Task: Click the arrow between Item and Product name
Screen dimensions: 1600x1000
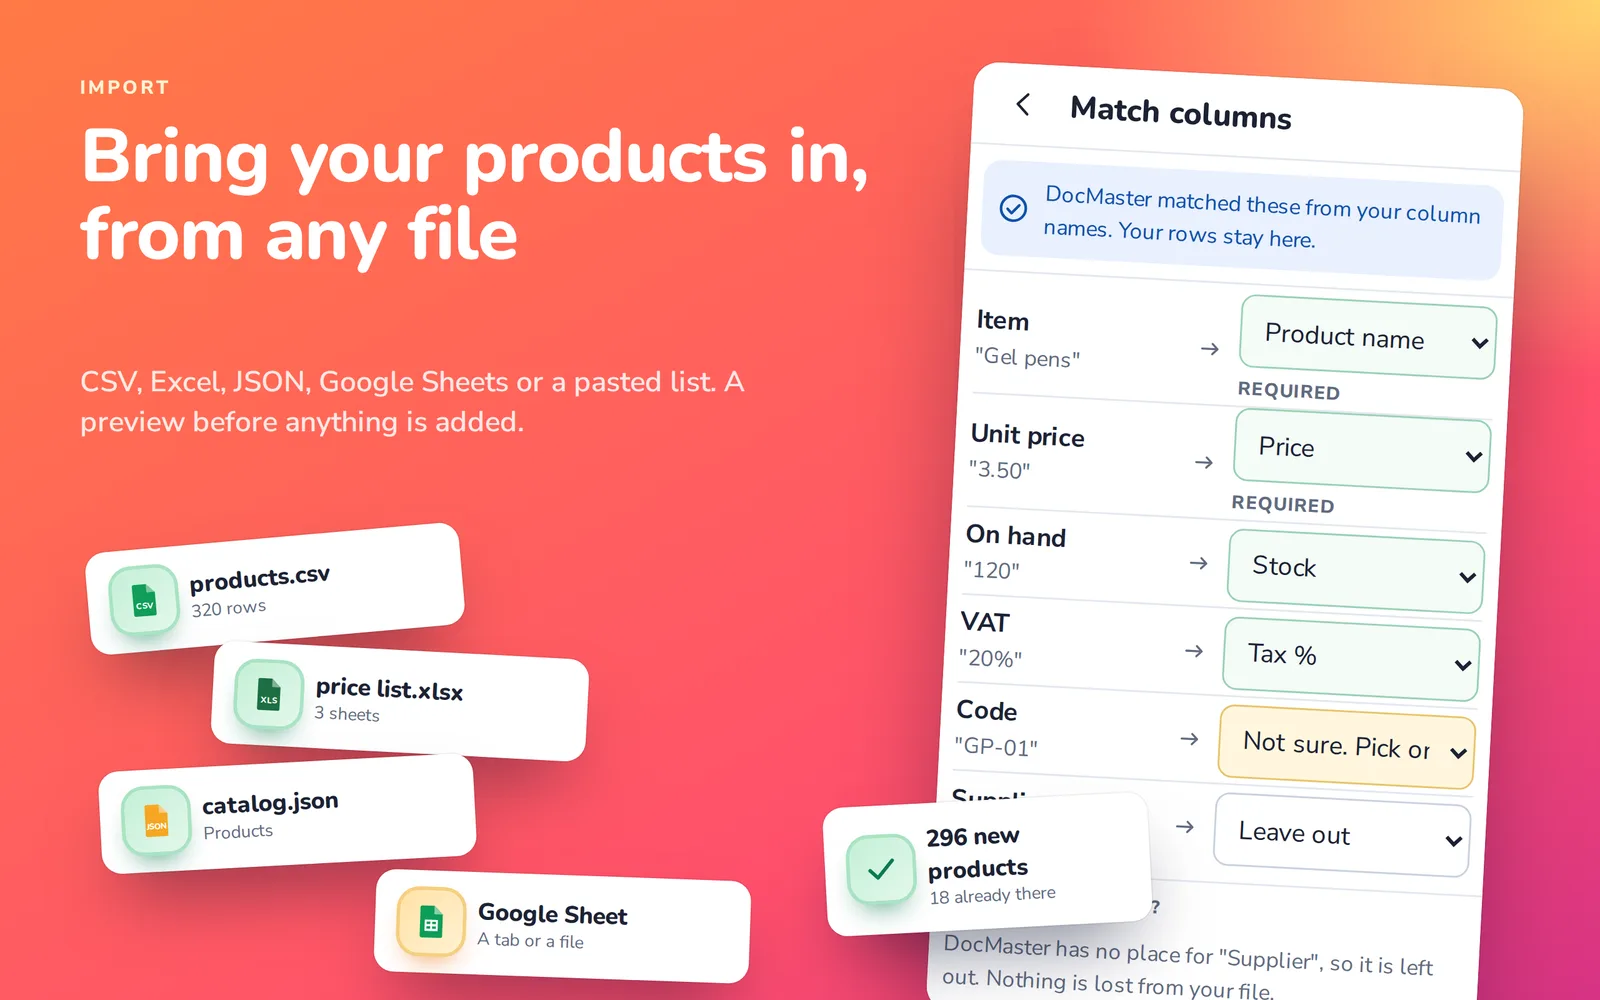Action: (1209, 349)
